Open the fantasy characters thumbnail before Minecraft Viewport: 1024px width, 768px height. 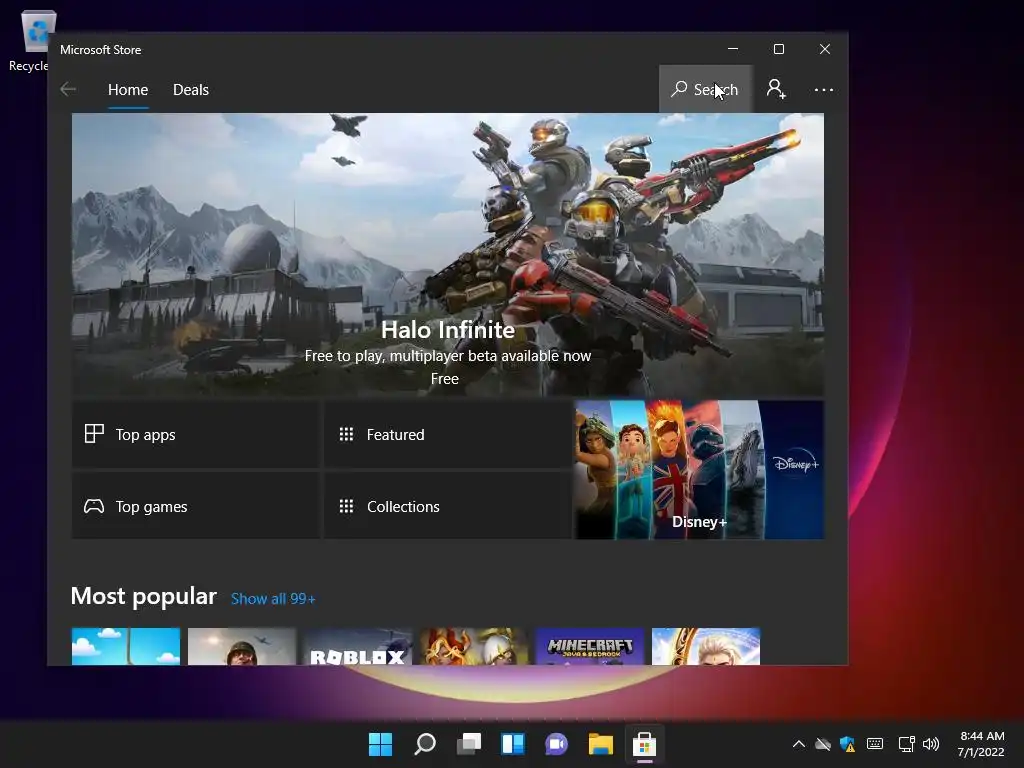click(473, 647)
